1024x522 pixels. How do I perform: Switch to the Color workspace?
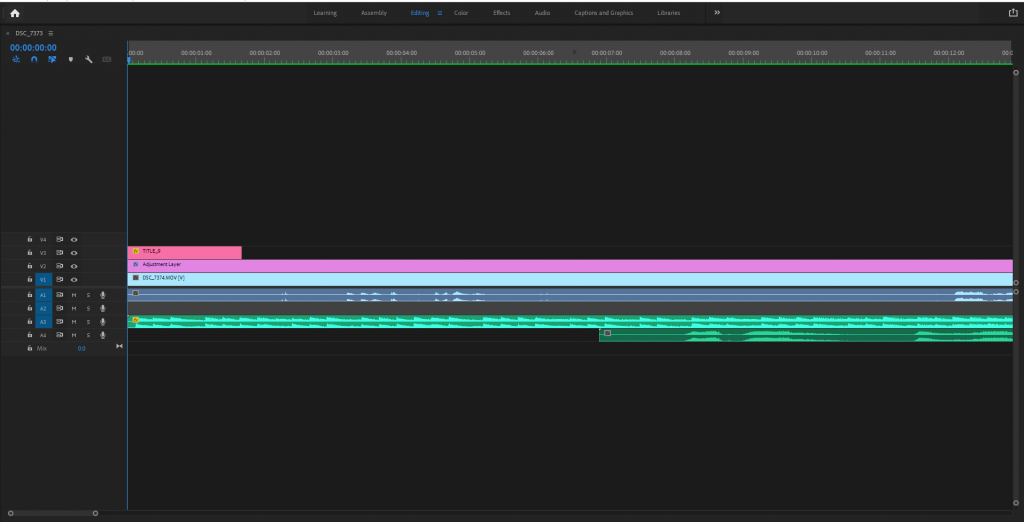461,13
